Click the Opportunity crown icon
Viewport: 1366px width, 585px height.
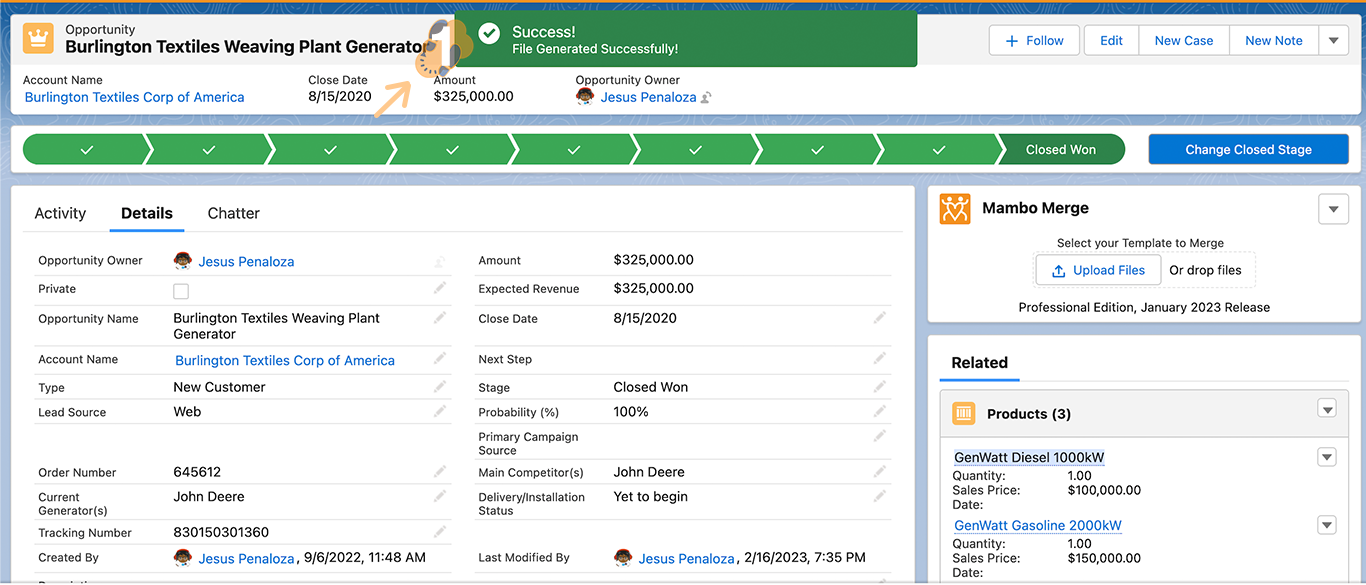38,39
